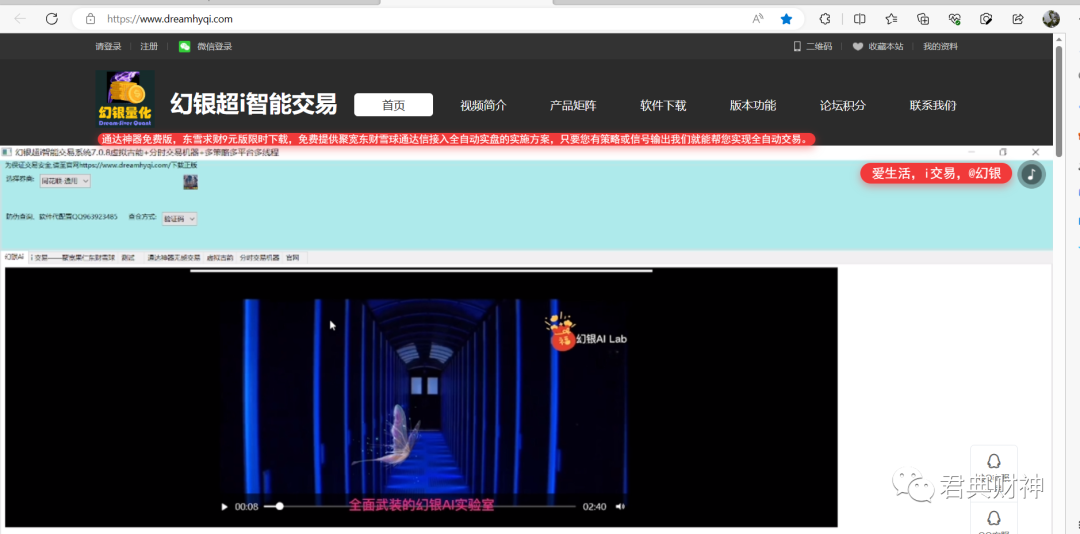Image resolution: width=1080 pixels, height=534 pixels.
Task: Open the Screenshot capture icon
Action: pos(986,19)
